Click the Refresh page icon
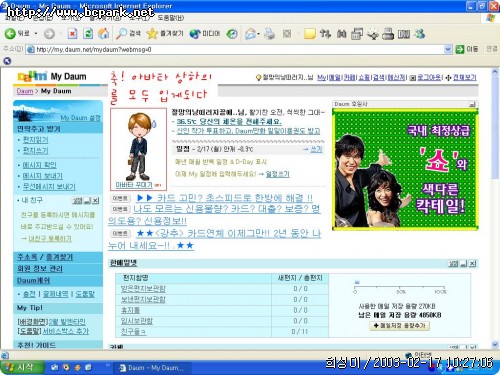The width and height of the screenshot is (500, 375). (x=88, y=33)
